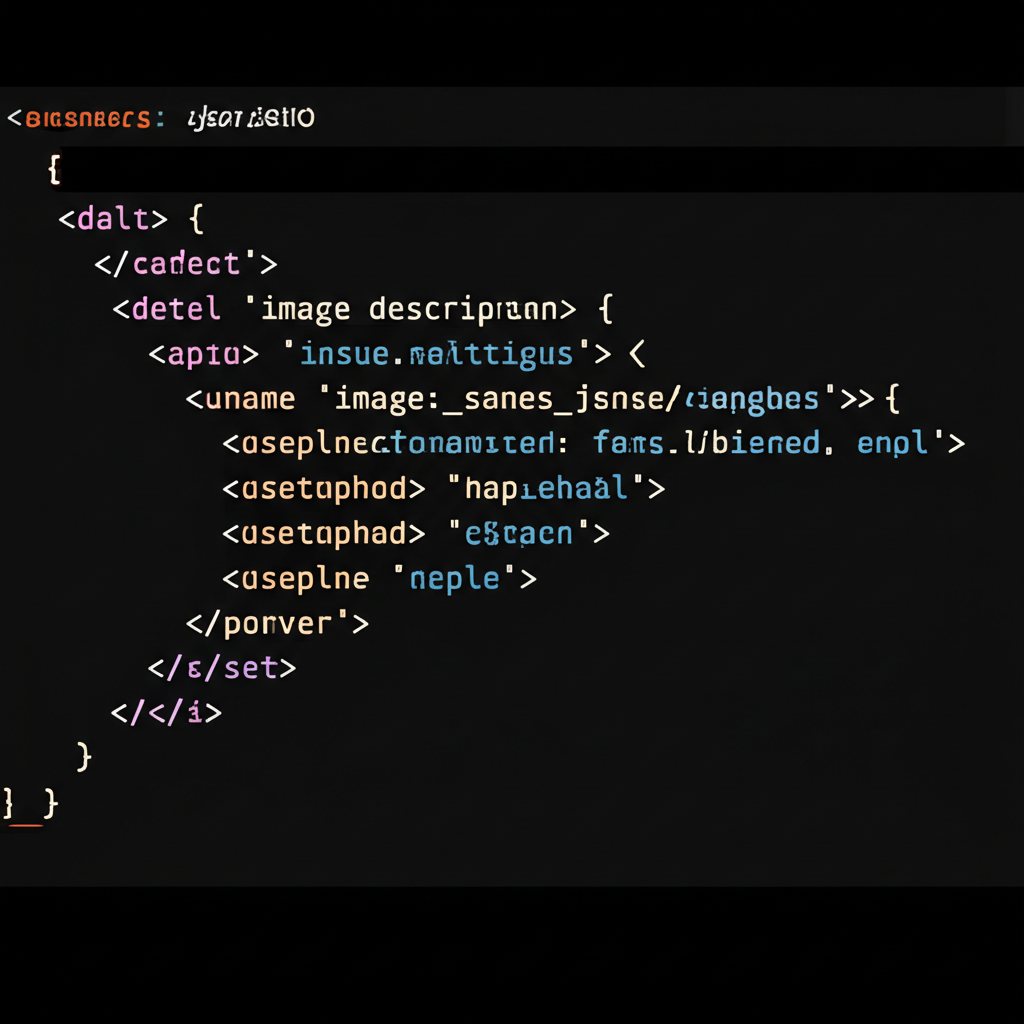1024x1024 pixels.
Task: Click the blue 'neple' string
Action: pos(461,578)
